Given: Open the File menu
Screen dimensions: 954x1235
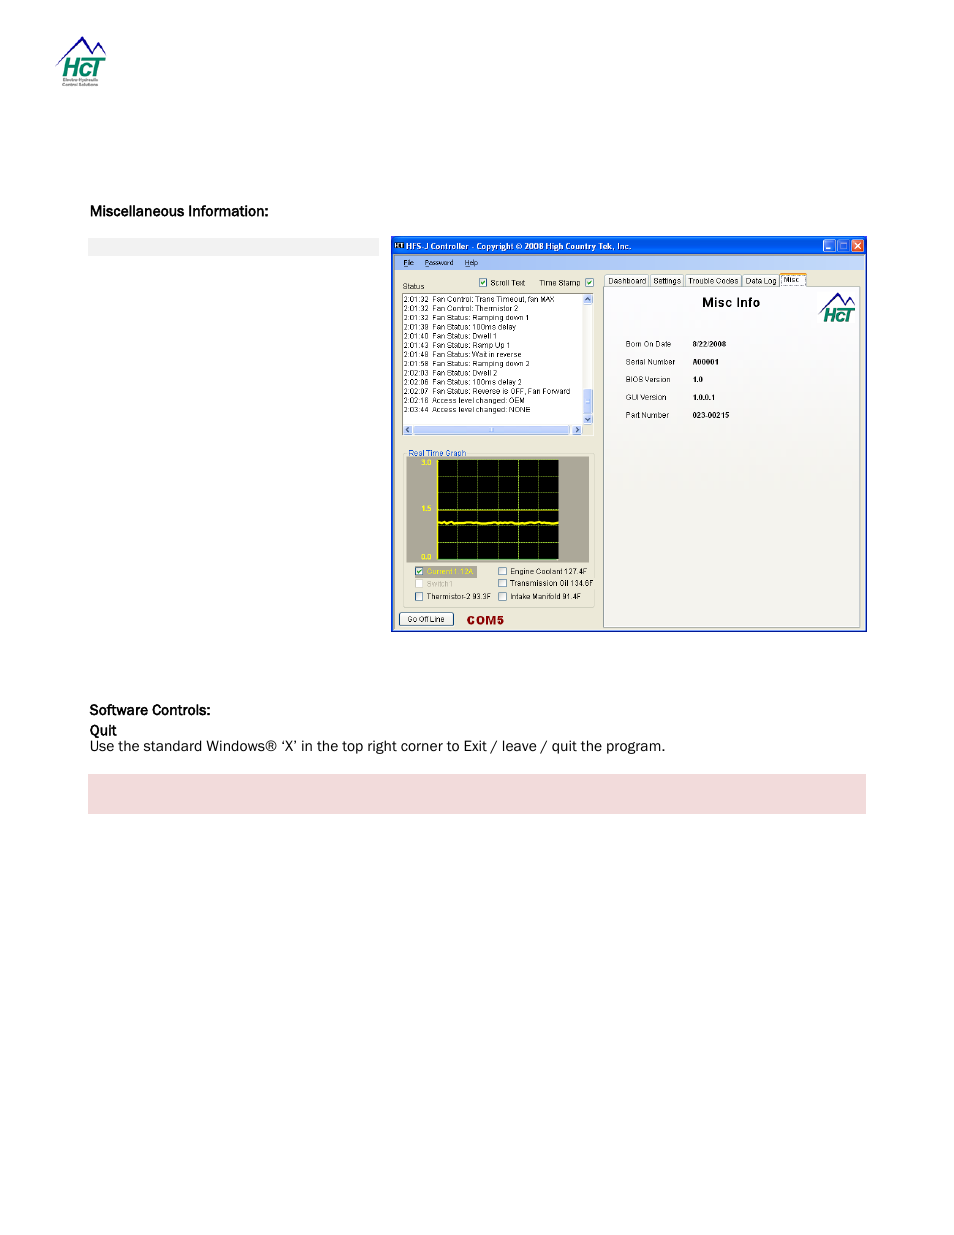Looking at the screenshot, I should pos(408,263).
